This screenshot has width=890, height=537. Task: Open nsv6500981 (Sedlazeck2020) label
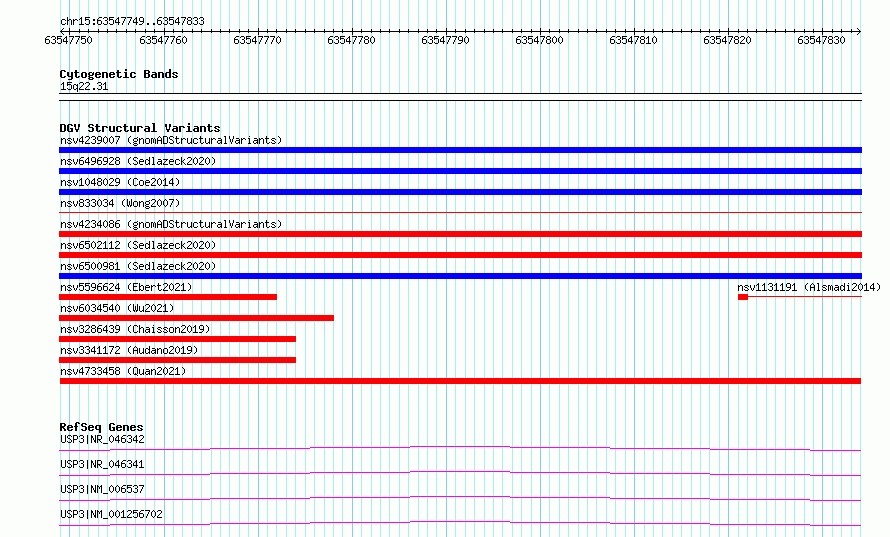(x=138, y=266)
